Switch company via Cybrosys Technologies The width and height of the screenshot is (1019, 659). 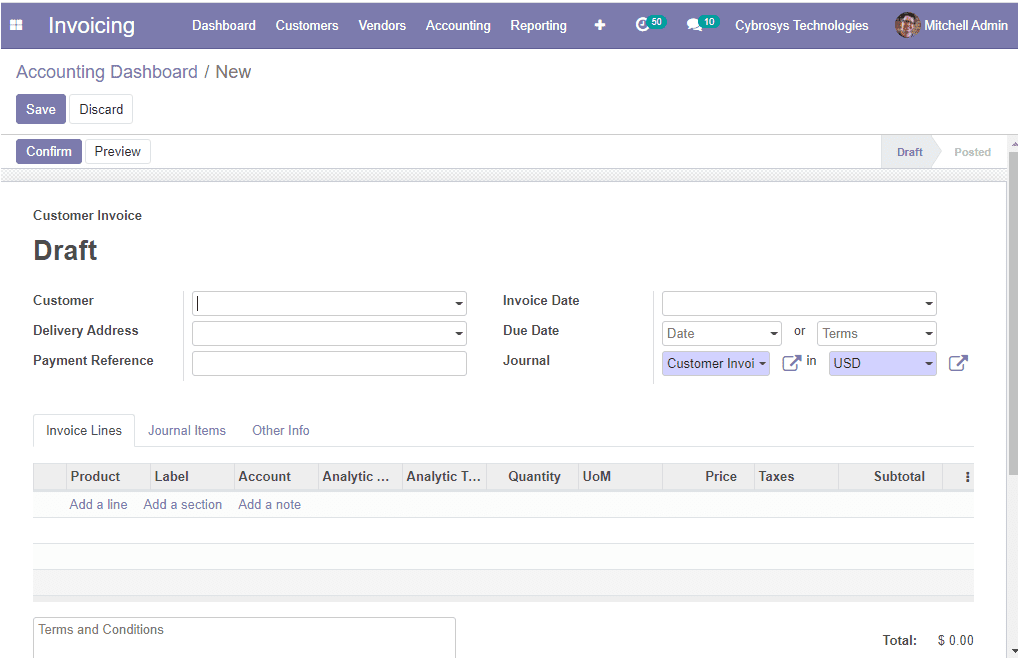pyautogui.click(x=801, y=25)
